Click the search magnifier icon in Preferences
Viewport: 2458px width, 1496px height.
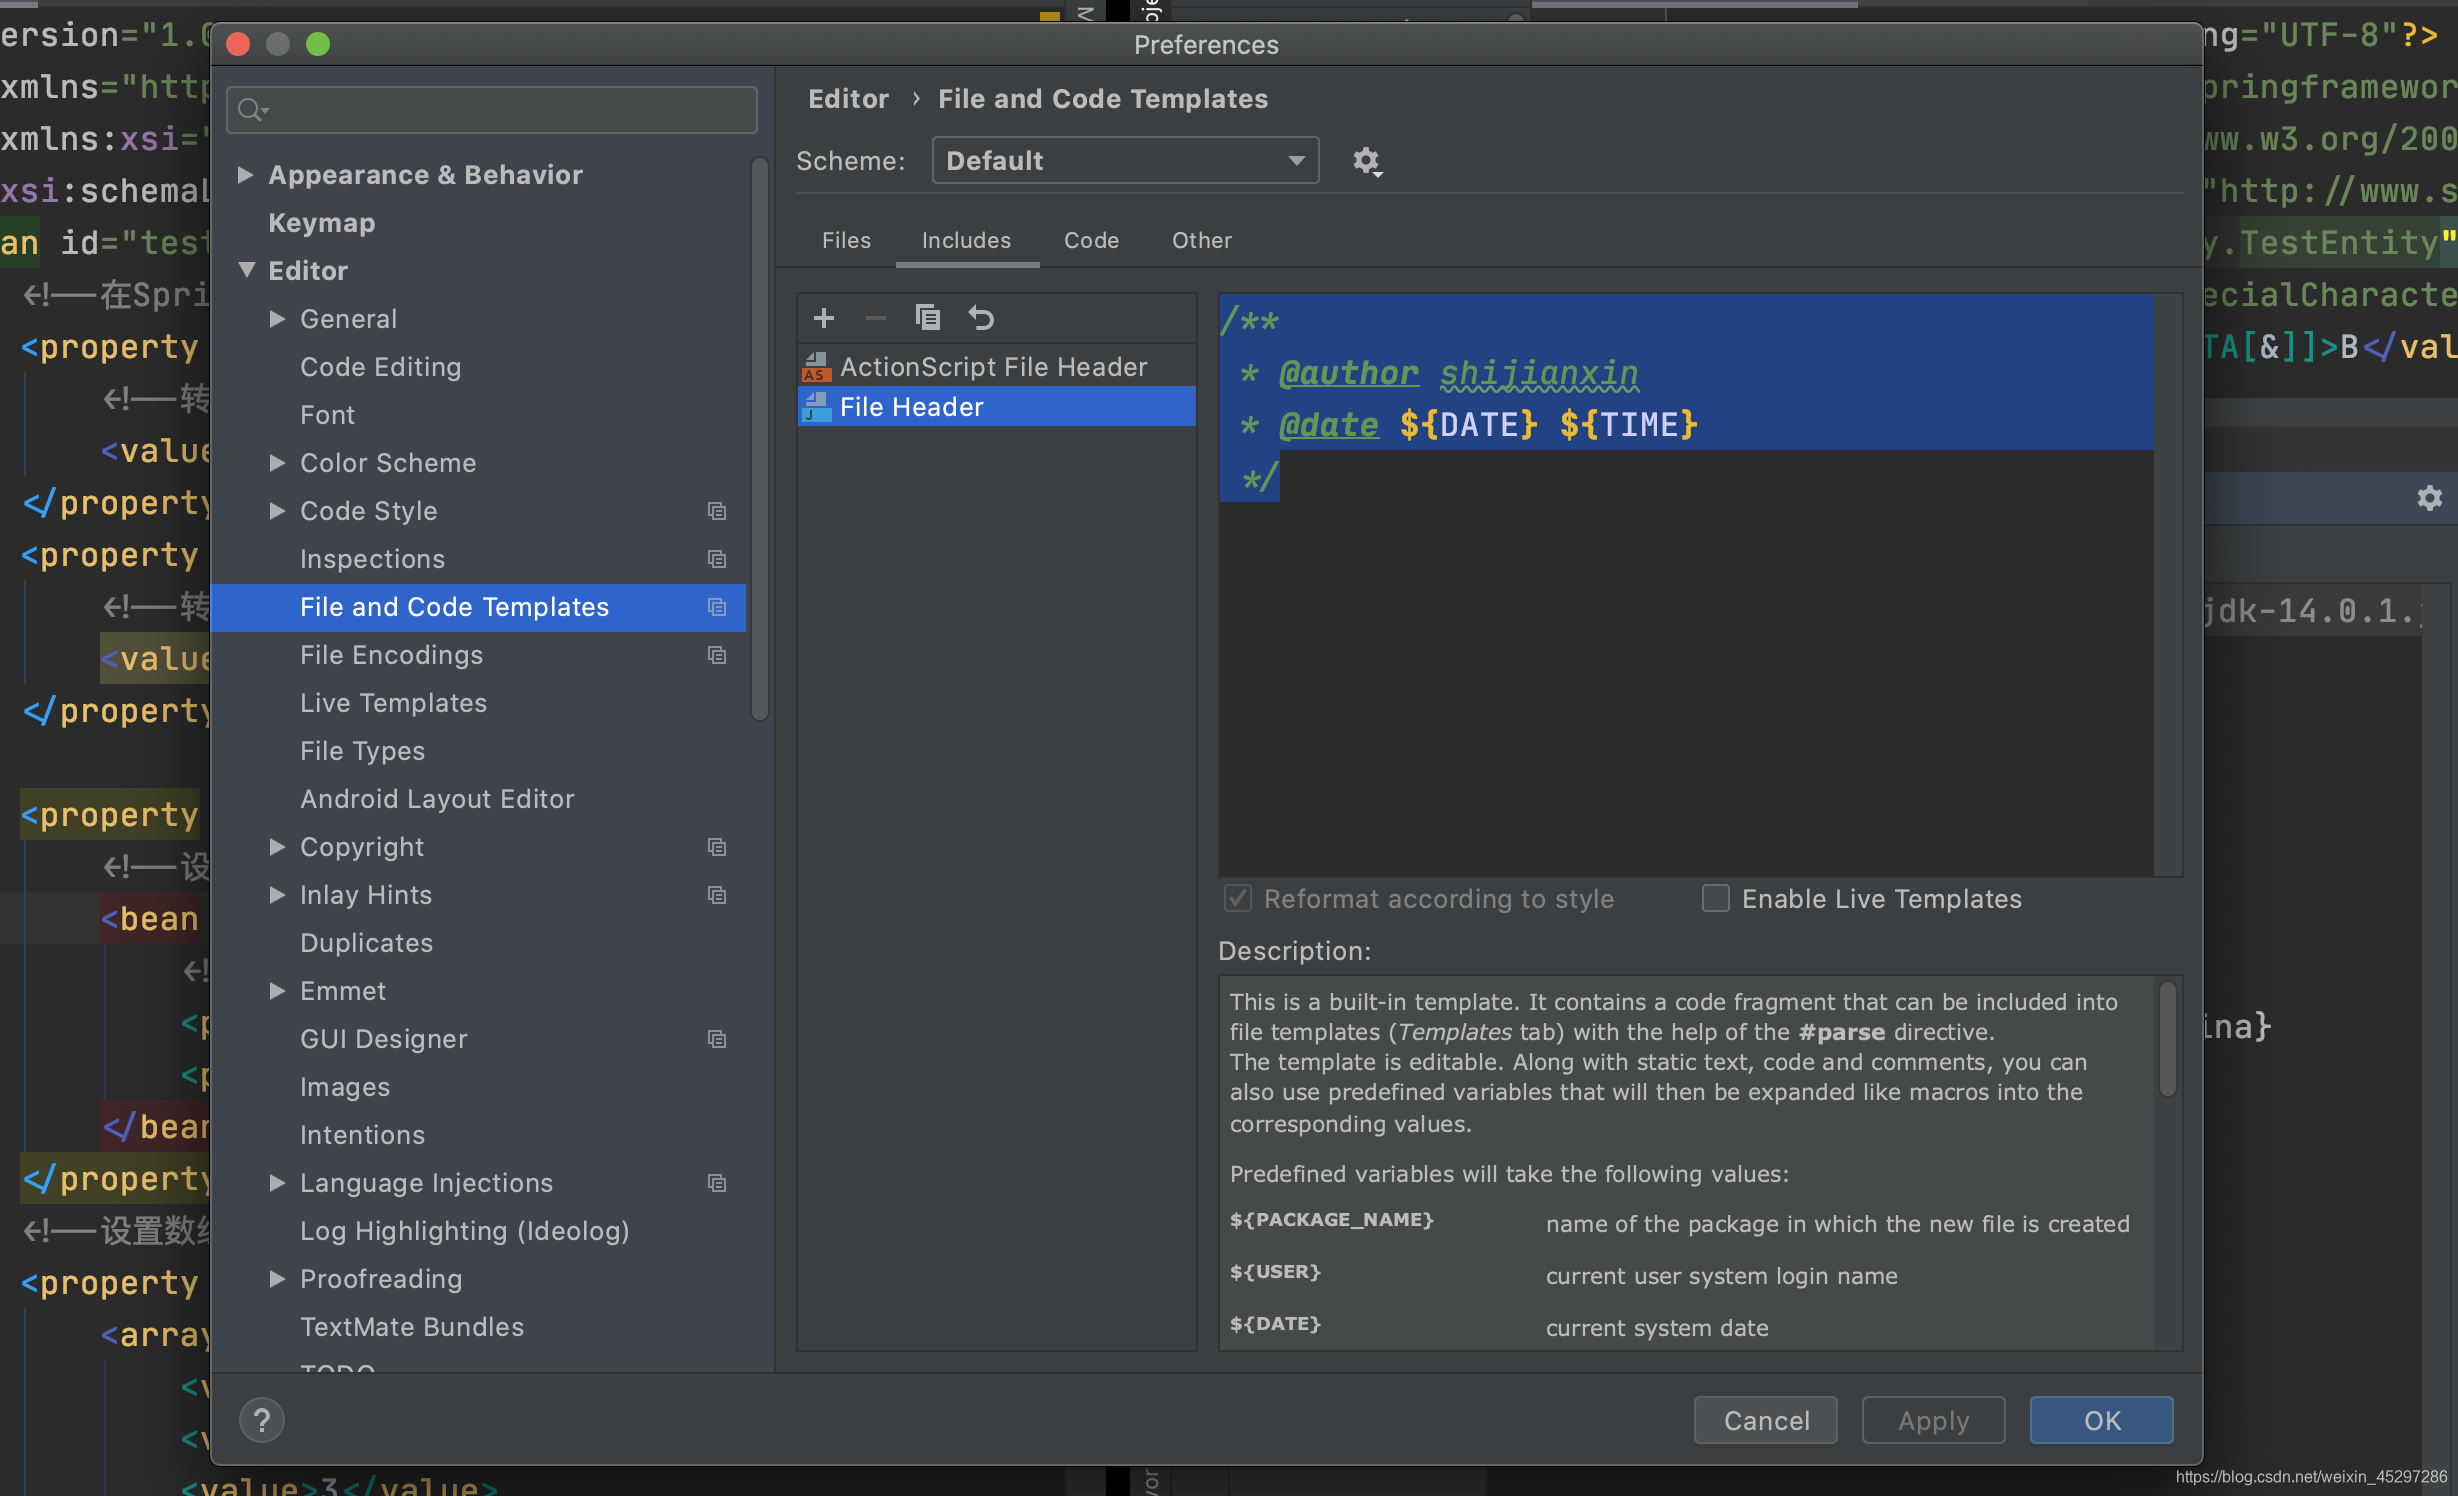tap(253, 110)
